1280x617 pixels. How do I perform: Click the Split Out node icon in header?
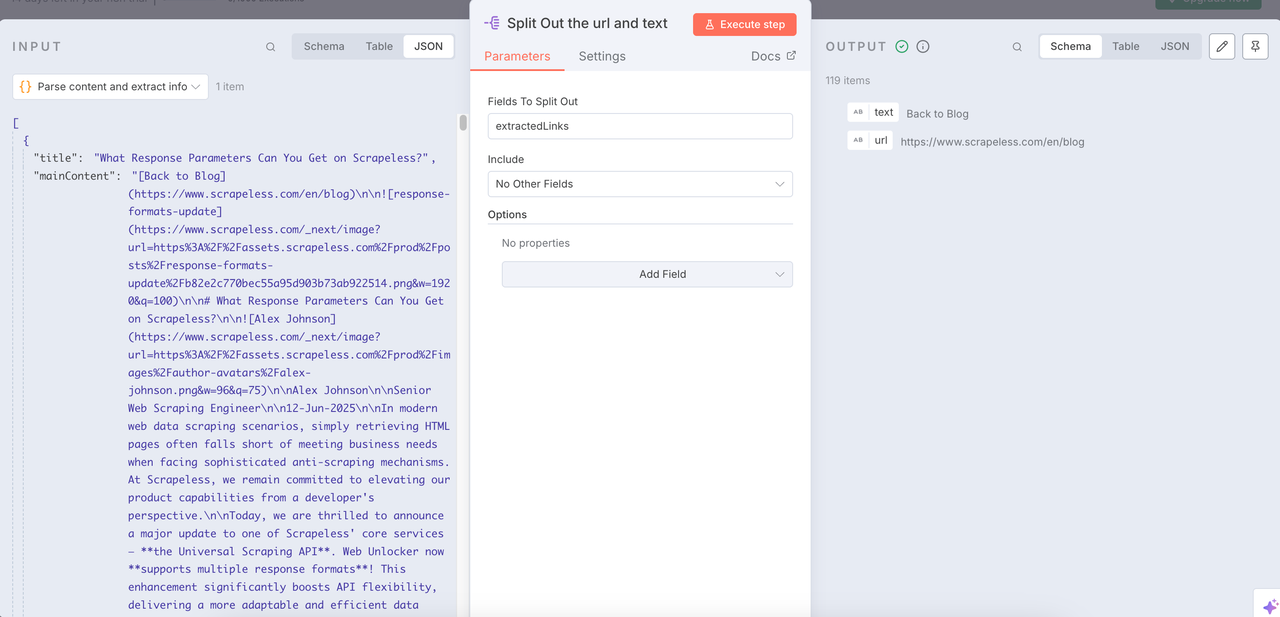click(x=492, y=24)
